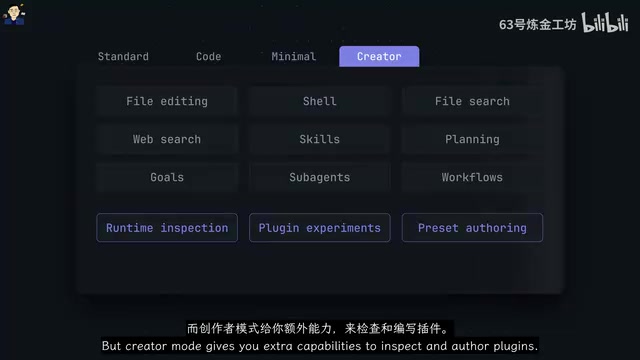Select the highlighted Creator tab
The image size is (640, 360).
click(379, 56)
